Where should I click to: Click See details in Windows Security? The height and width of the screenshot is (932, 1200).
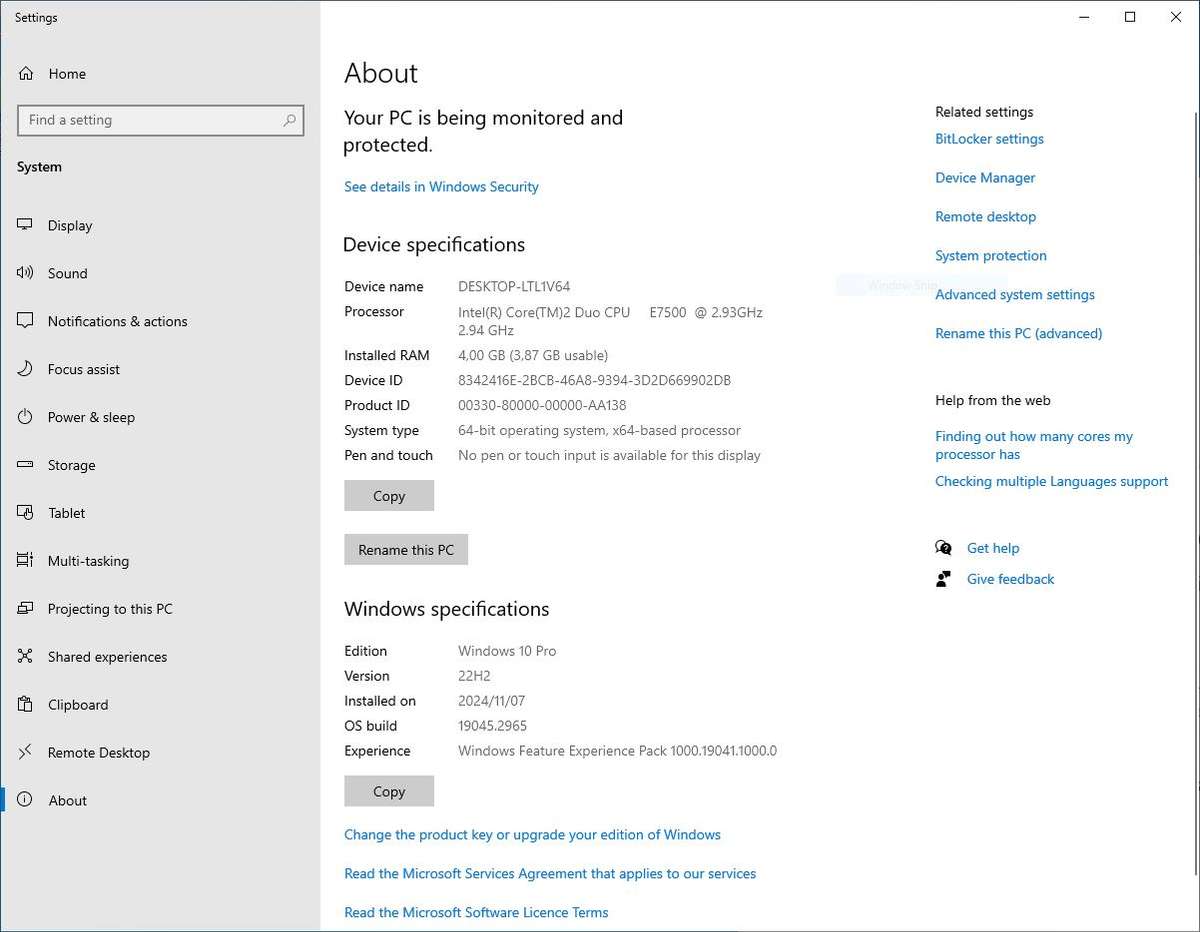pos(441,186)
